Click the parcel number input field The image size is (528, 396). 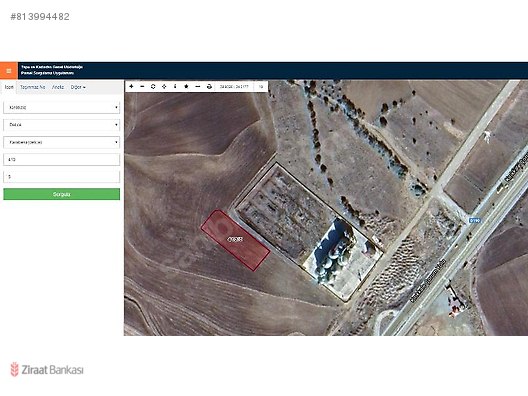tap(61, 176)
